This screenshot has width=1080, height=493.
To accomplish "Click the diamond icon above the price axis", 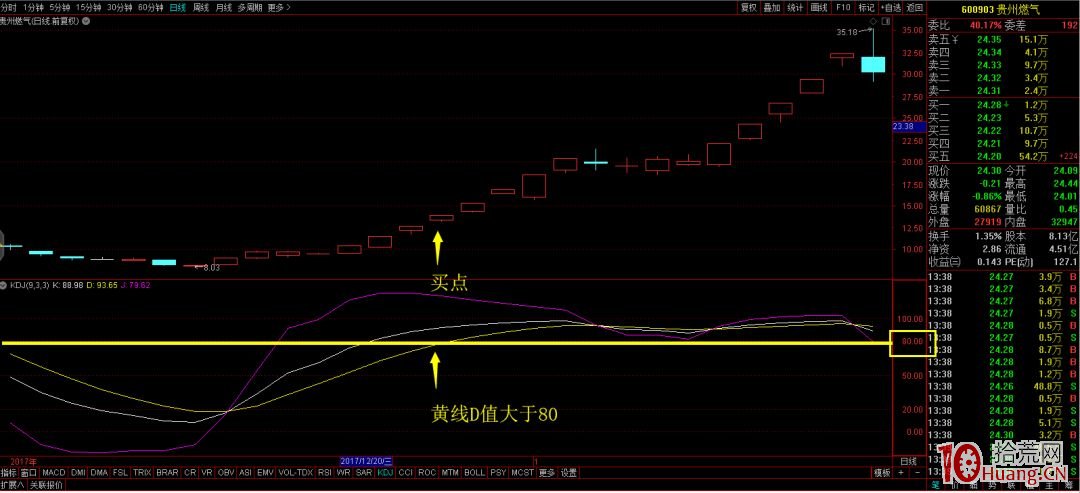I will point(872,22).
